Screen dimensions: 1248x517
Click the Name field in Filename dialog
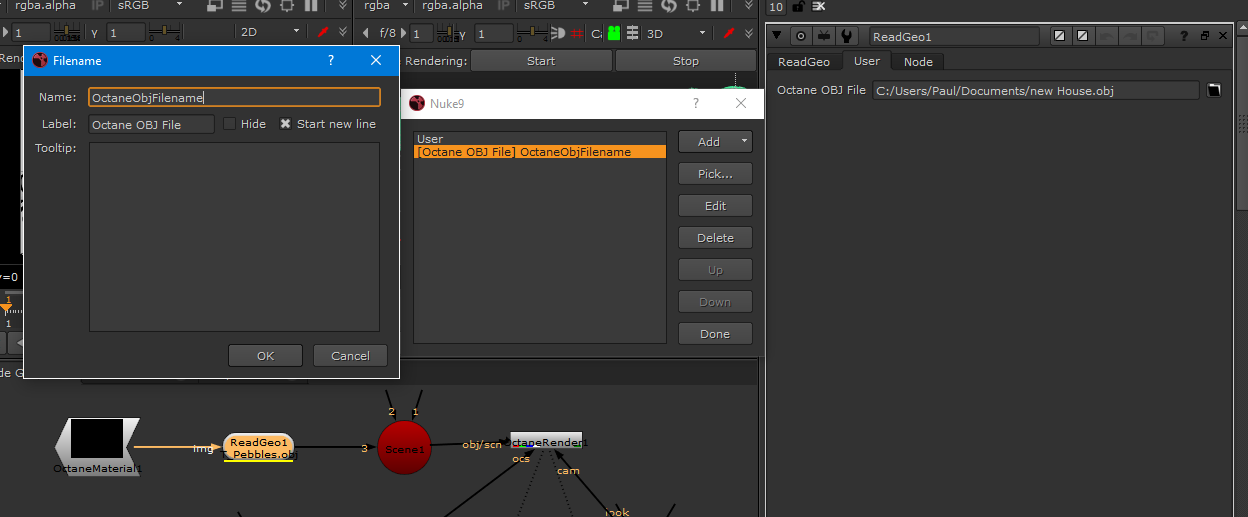pyautogui.click(x=235, y=97)
